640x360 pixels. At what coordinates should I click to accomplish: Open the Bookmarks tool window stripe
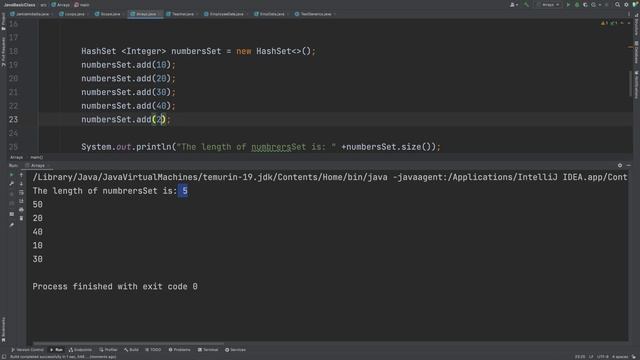(3, 330)
